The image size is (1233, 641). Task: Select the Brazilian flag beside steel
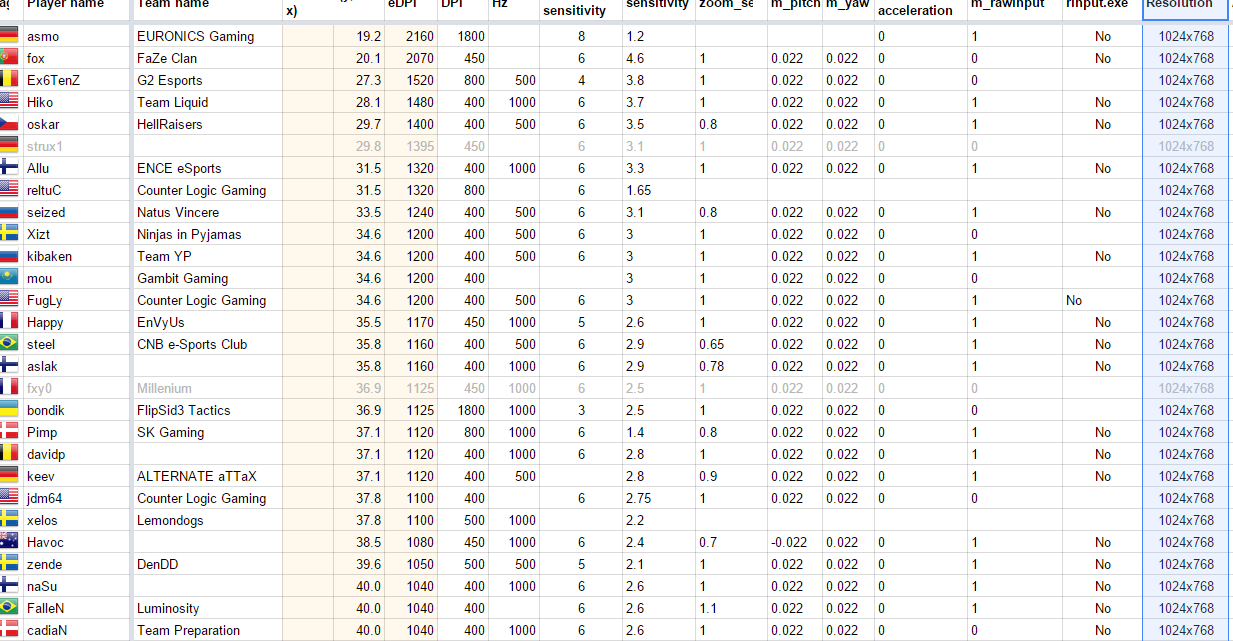[x=9, y=344]
